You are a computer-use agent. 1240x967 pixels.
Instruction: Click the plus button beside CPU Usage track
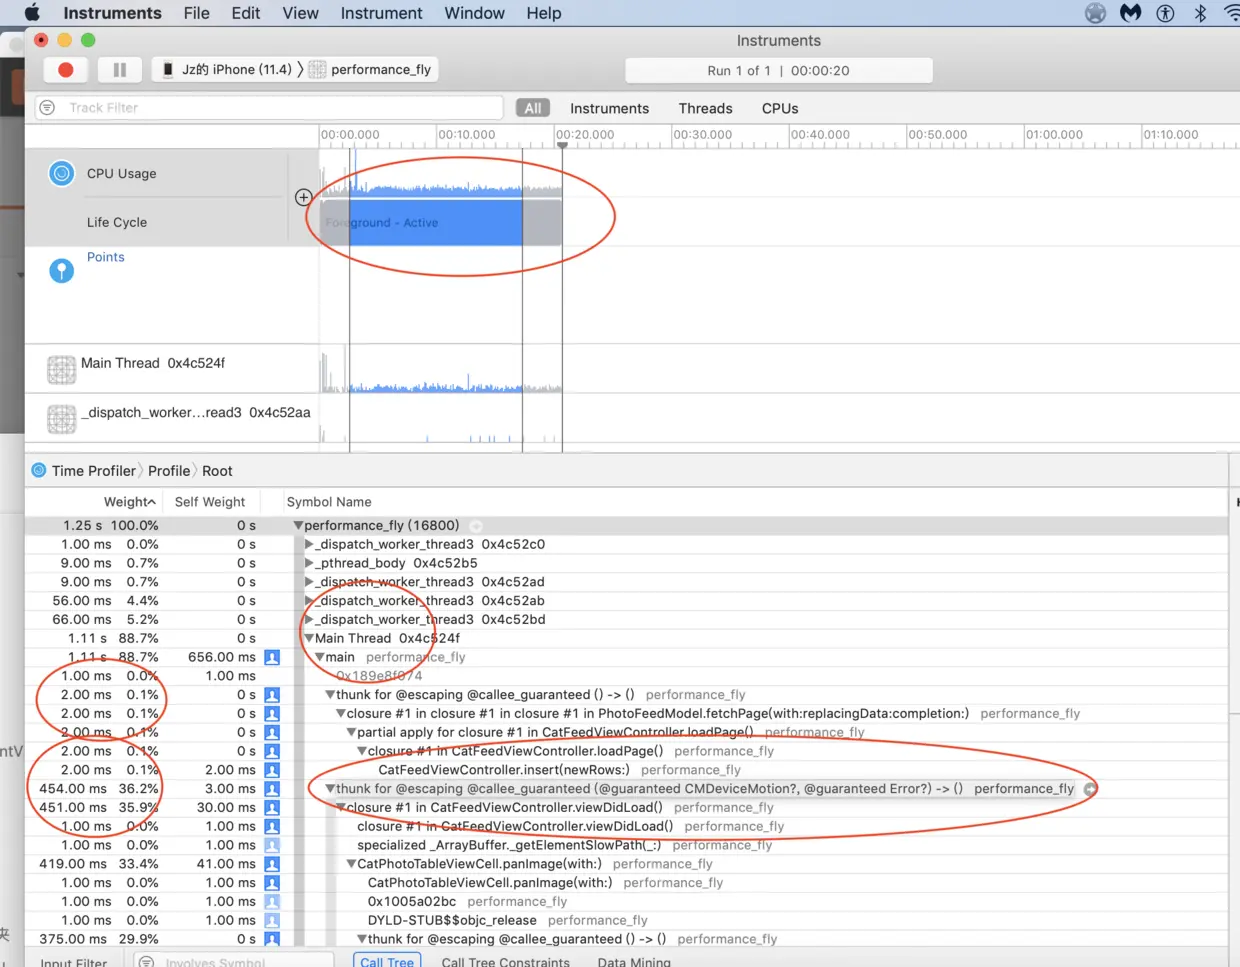(x=303, y=197)
